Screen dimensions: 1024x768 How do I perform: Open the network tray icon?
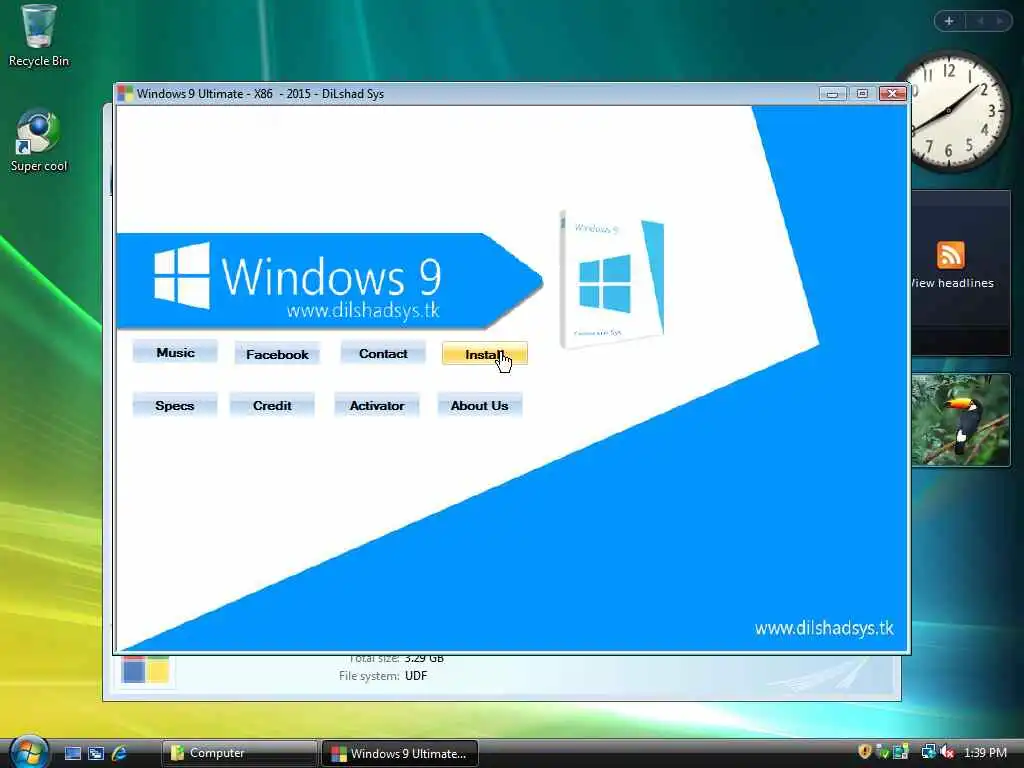pos(928,752)
